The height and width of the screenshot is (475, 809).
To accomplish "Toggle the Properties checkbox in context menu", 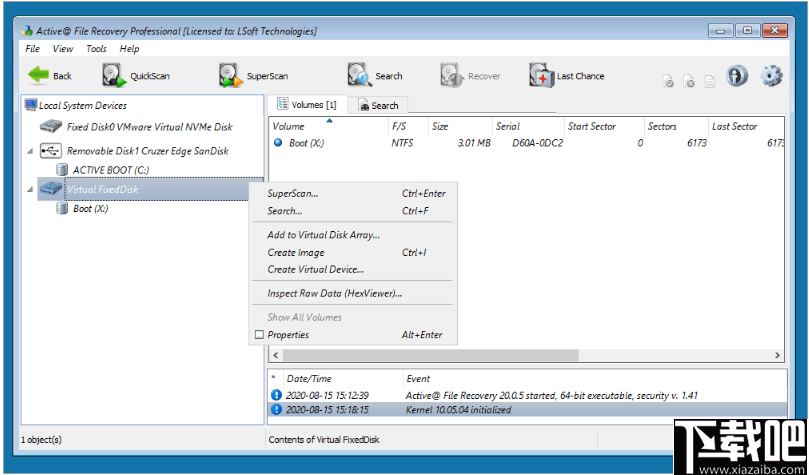I will point(260,335).
